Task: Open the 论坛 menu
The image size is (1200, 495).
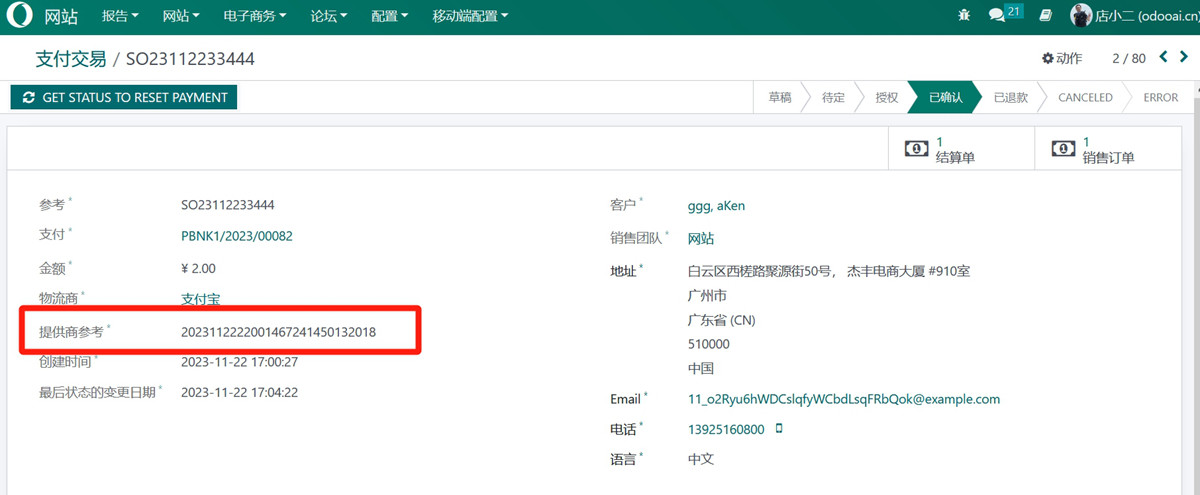Action: (x=329, y=17)
